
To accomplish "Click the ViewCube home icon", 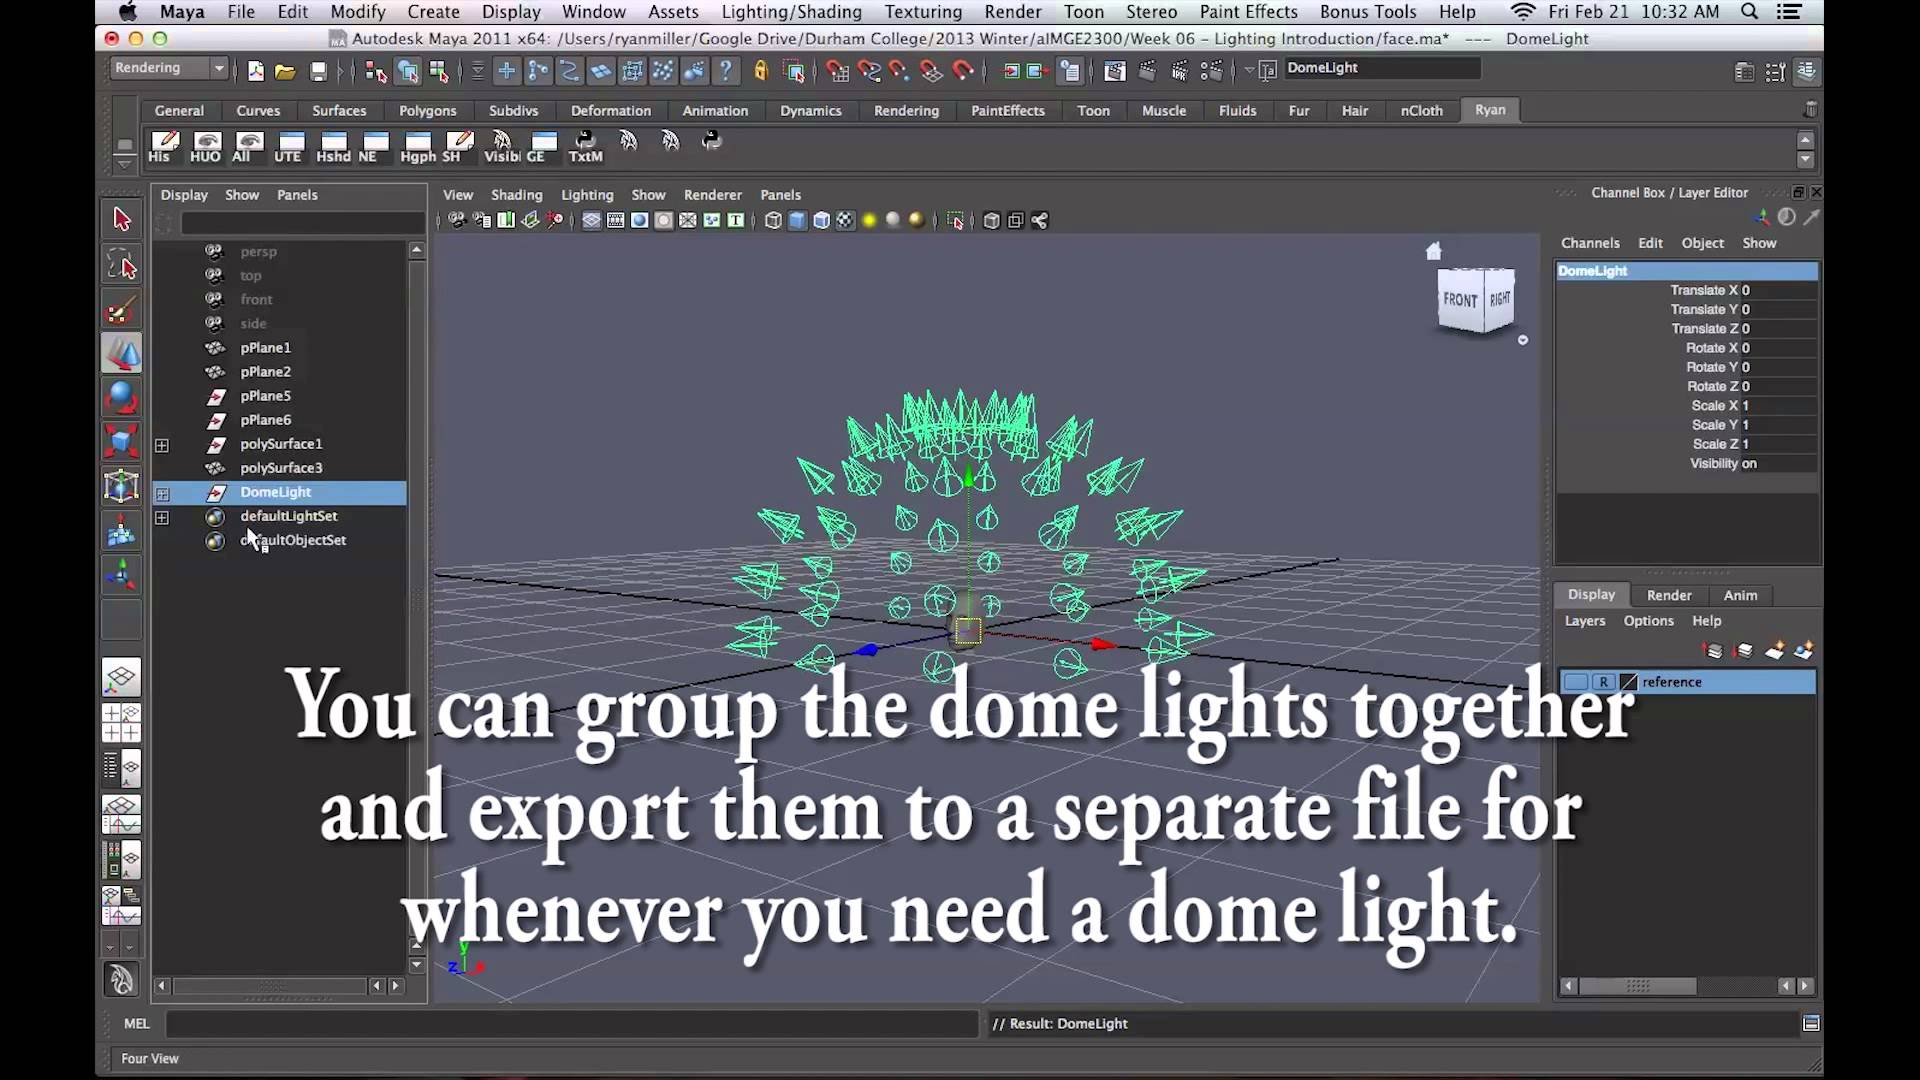I will pos(1434,251).
